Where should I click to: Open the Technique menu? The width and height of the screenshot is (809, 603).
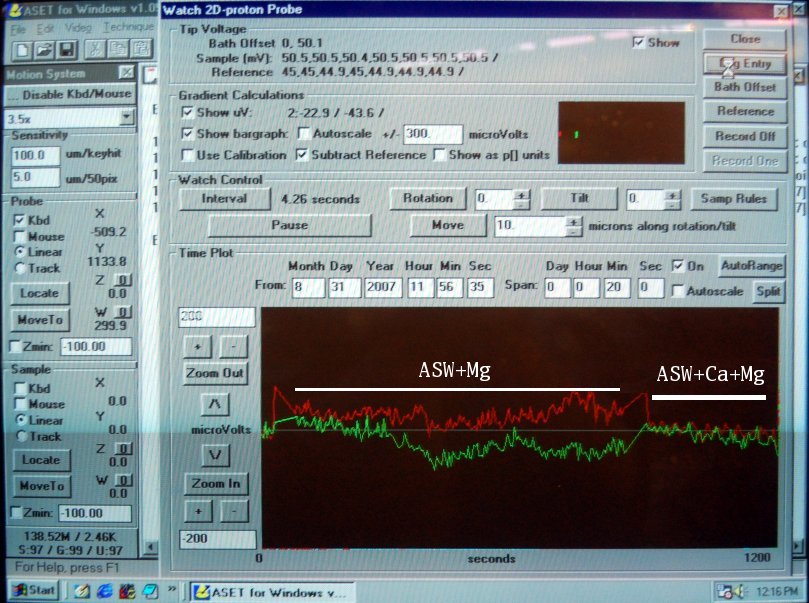tap(129, 27)
